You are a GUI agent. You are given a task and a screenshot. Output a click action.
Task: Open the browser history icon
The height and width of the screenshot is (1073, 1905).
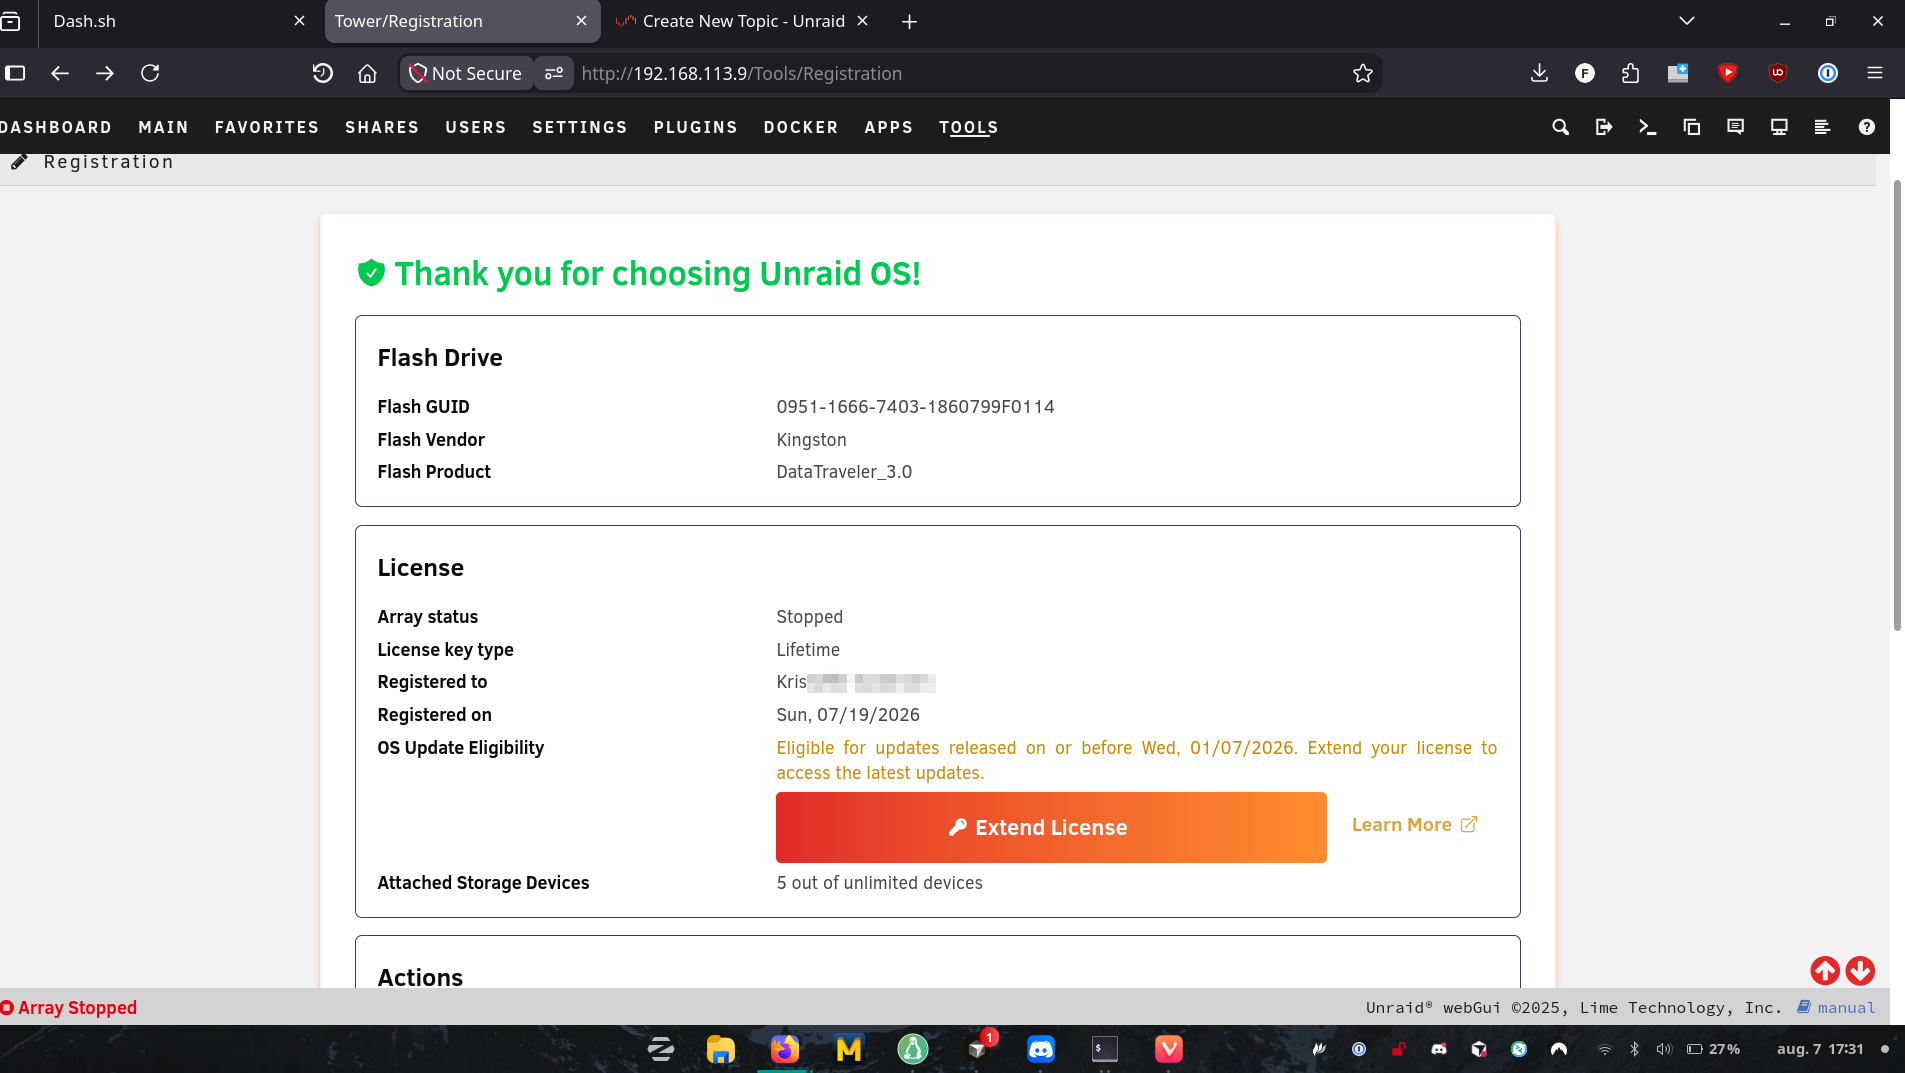click(x=322, y=73)
